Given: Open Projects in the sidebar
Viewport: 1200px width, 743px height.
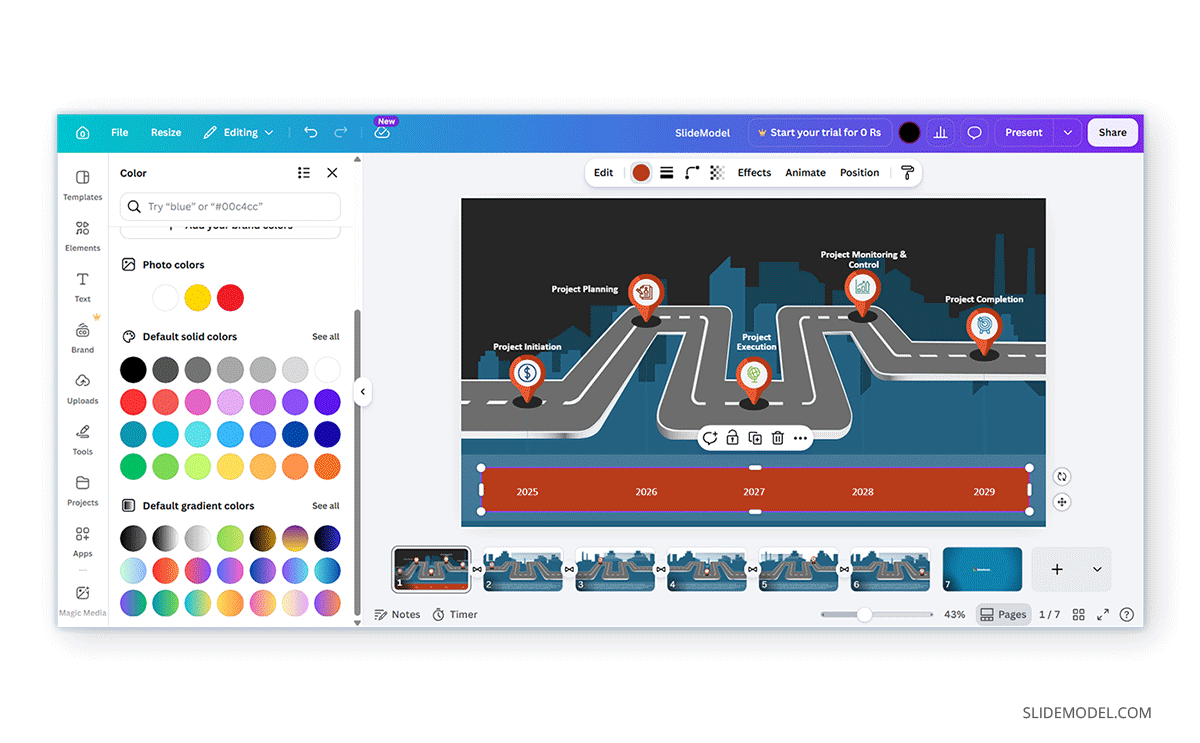Looking at the screenshot, I should pos(83,491).
